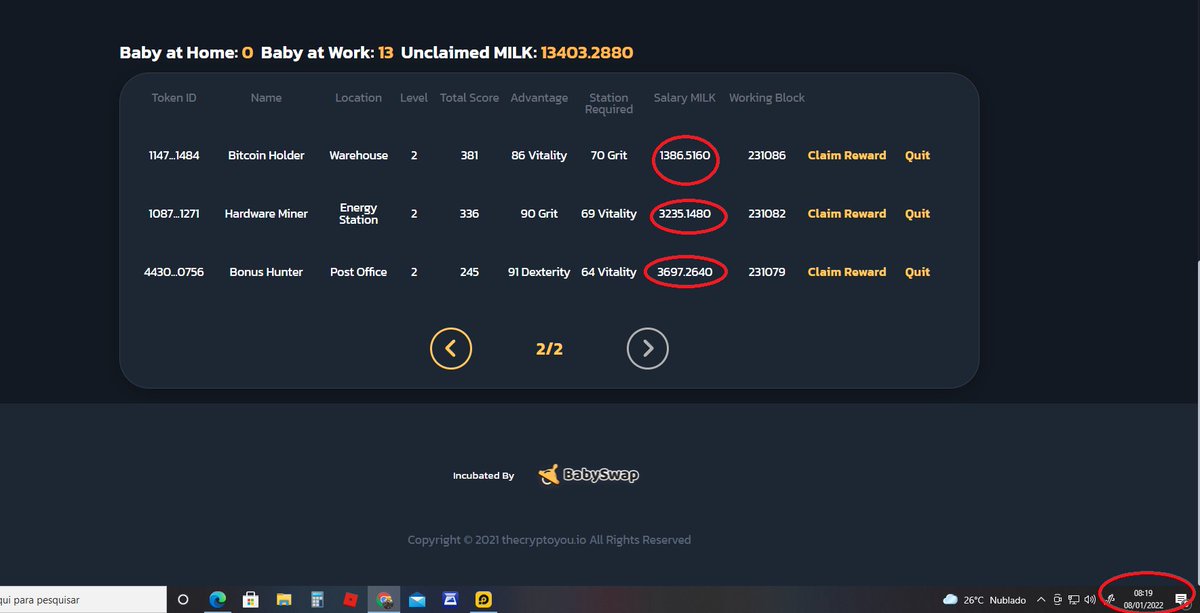Image resolution: width=1200 pixels, height=613 pixels.
Task: Open network status tray icon
Action: tap(1072, 600)
